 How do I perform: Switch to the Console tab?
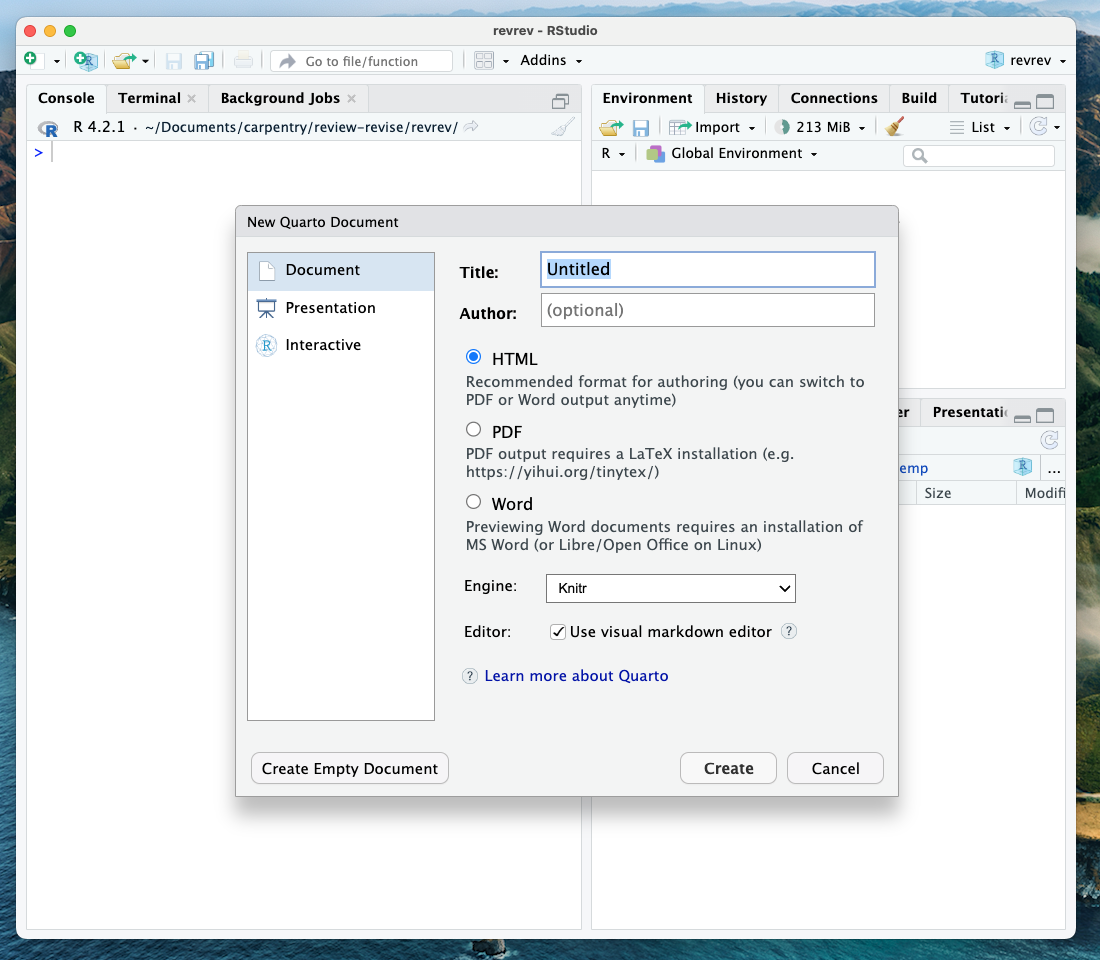(x=66, y=98)
